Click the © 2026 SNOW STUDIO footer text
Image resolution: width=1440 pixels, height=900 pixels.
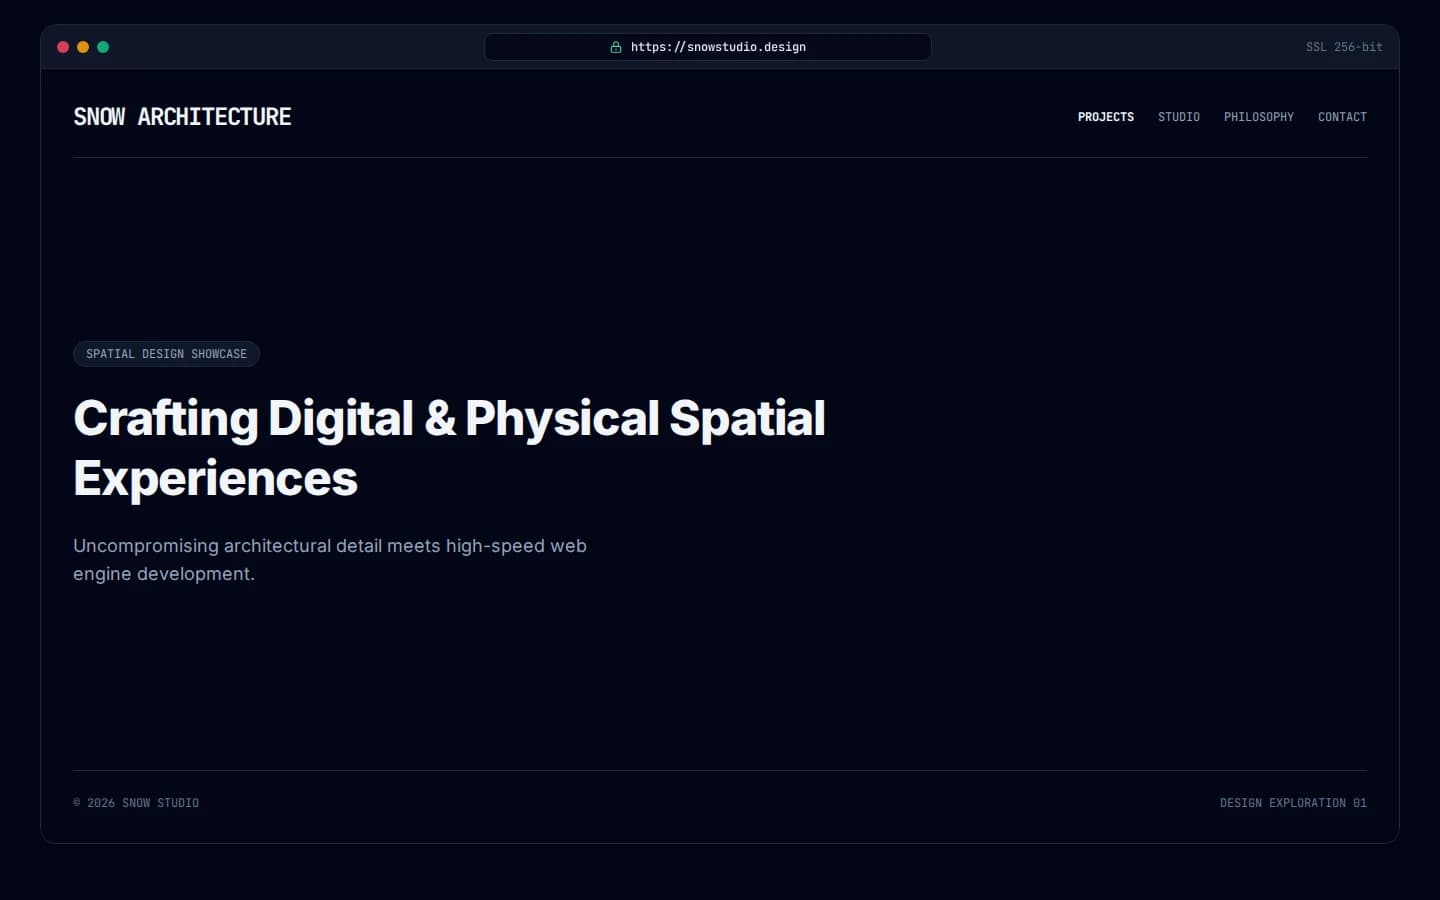(136, 803)
